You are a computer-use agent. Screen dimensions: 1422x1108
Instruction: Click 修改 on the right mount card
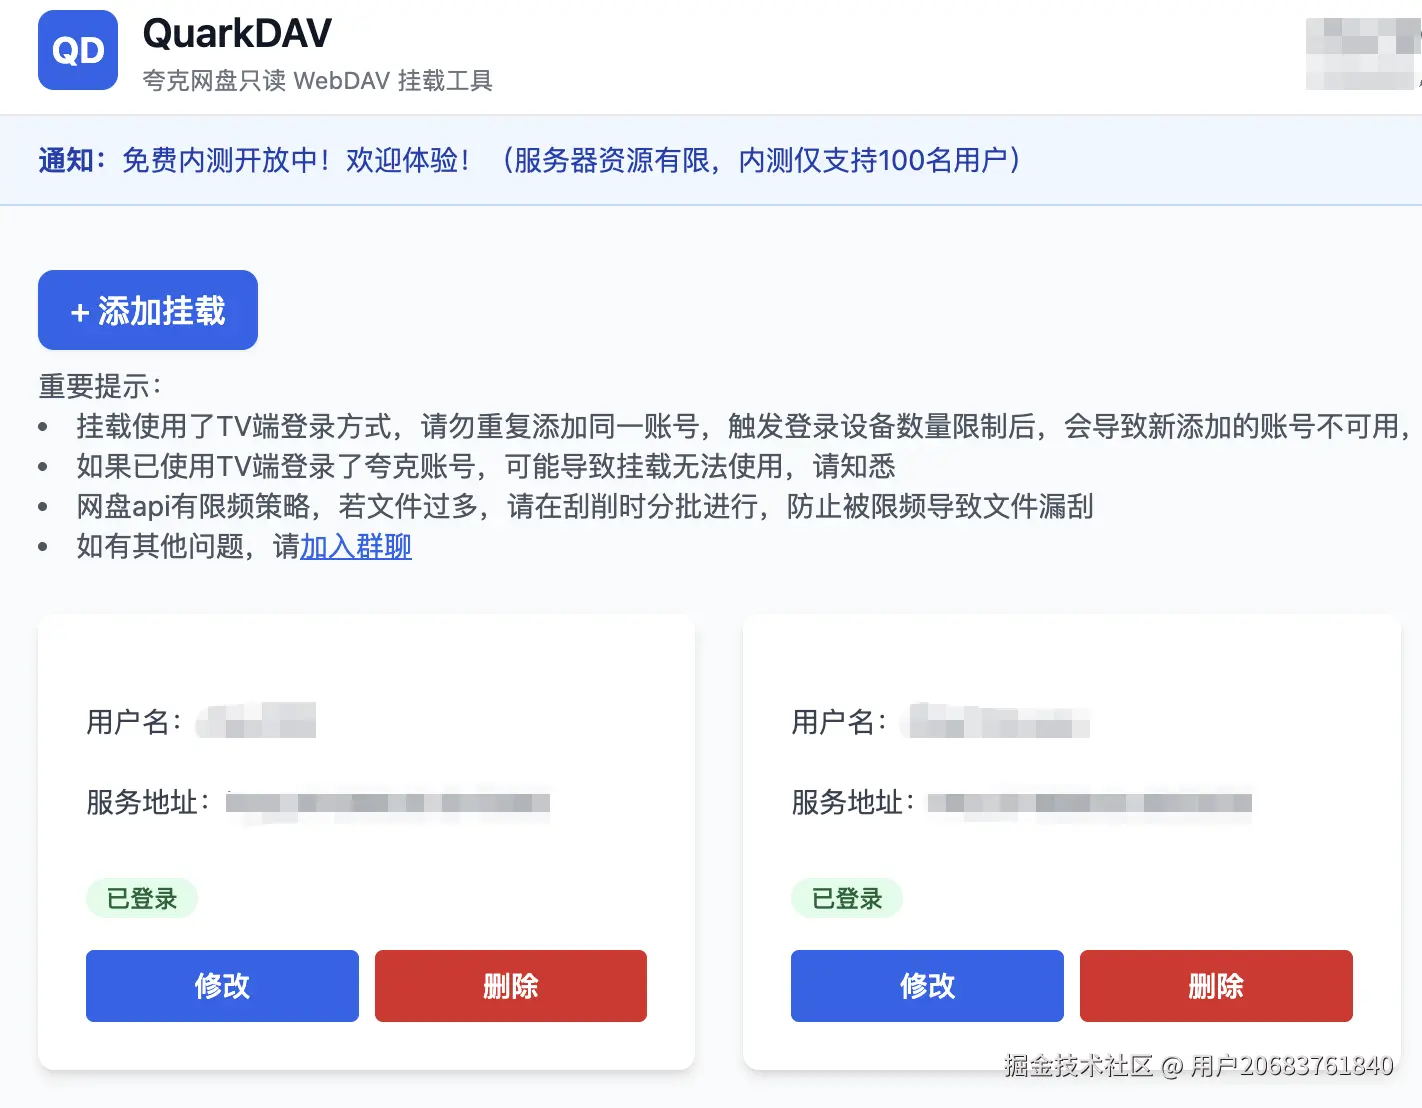coord(926,986)
